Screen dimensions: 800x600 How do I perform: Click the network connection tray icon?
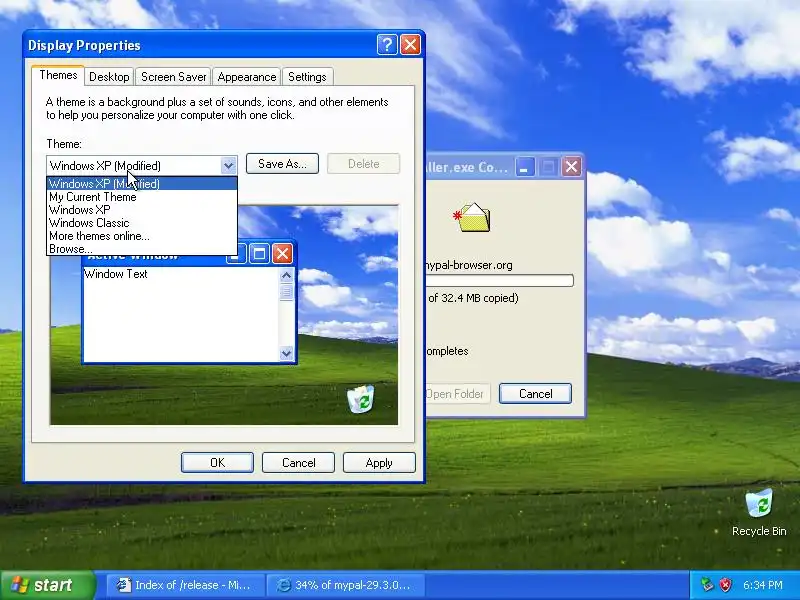click(707, 585)
